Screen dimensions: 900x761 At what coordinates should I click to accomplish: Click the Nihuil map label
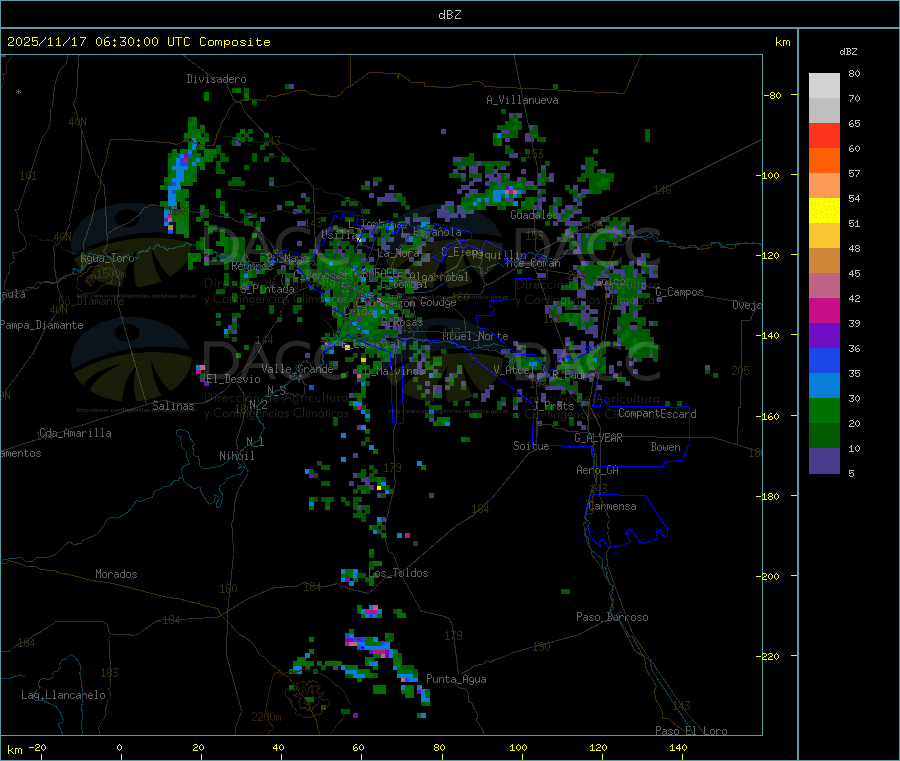tap(236, 456)
